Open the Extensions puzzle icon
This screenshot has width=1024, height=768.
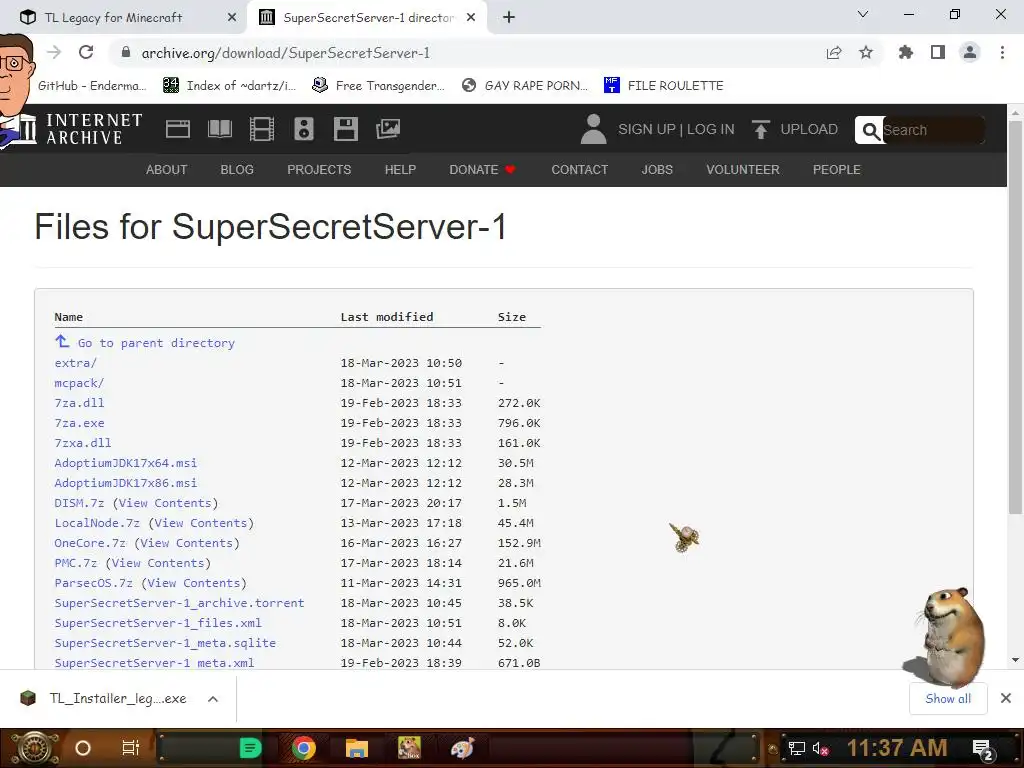click(906, 52)
